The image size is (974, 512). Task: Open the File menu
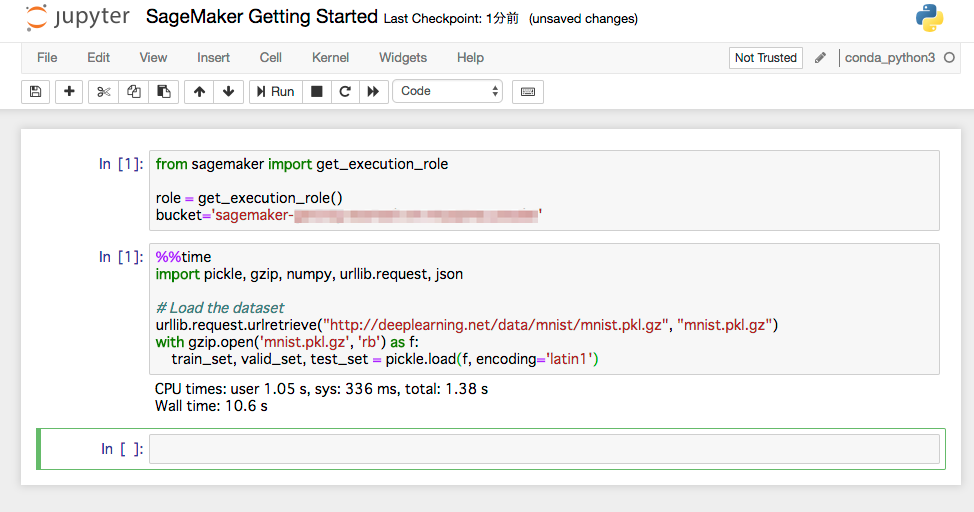(47, 58)
